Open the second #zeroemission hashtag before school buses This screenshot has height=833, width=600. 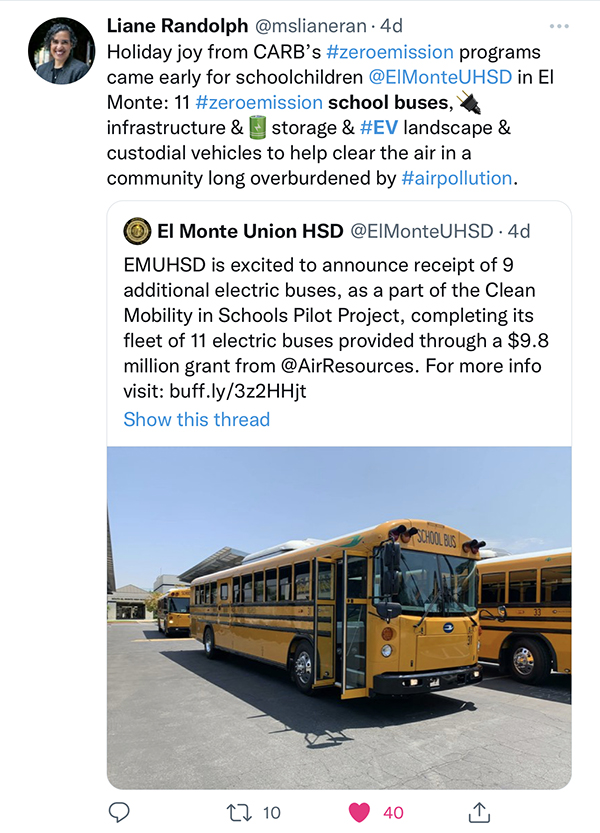(259, 102)
